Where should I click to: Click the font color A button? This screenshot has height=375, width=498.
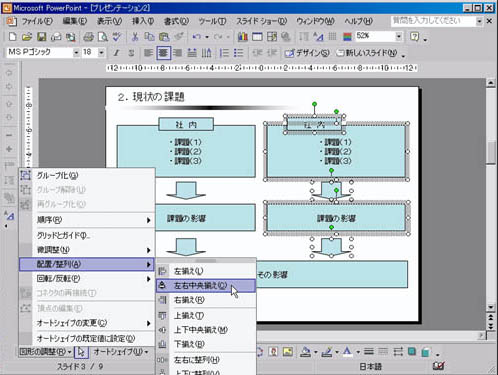coord(347,352)
